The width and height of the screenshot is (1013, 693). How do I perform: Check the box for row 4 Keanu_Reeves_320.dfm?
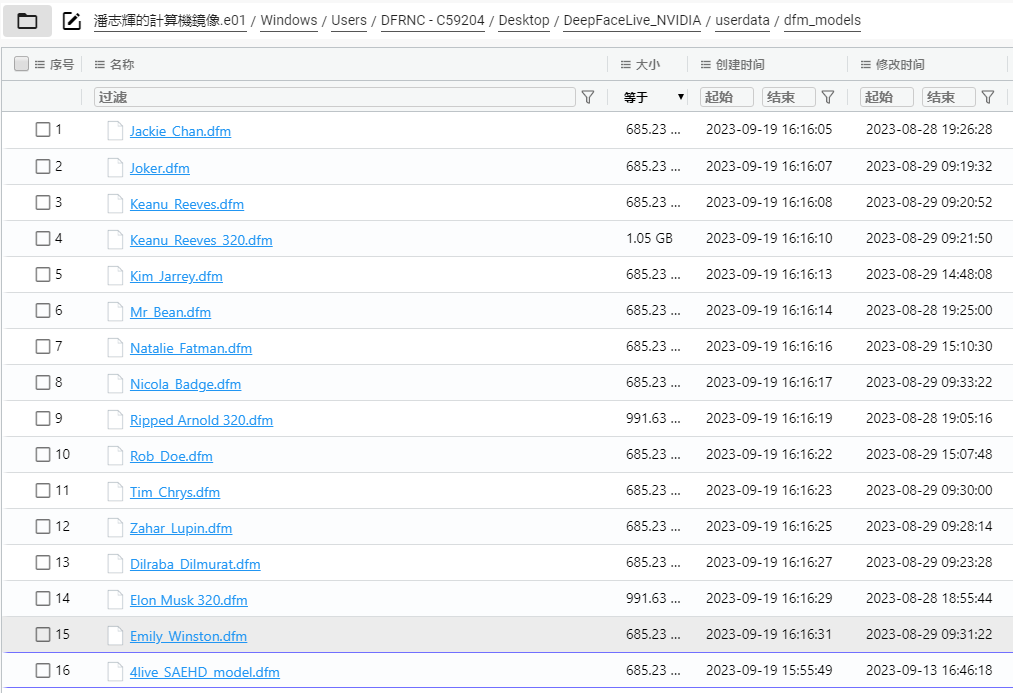[43, 238]
